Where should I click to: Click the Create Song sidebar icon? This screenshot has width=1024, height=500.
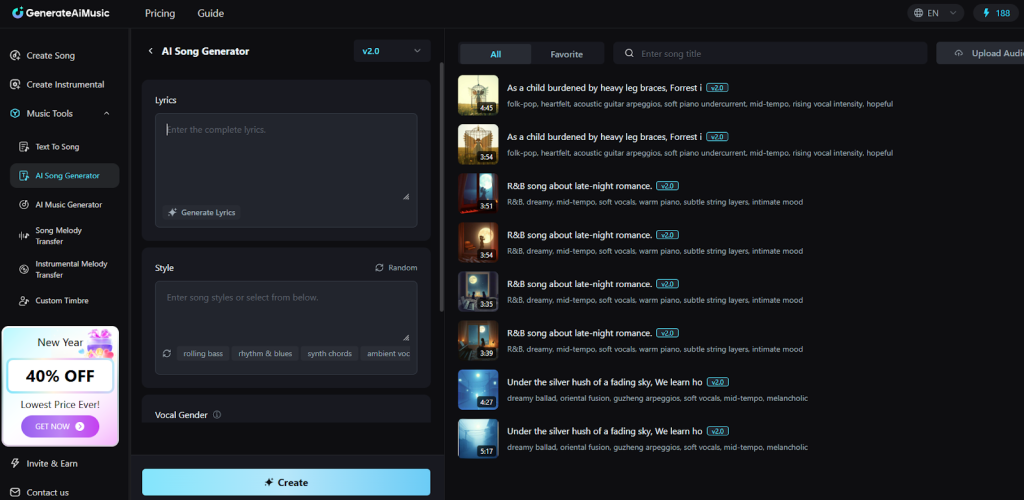tap(15, 56)
